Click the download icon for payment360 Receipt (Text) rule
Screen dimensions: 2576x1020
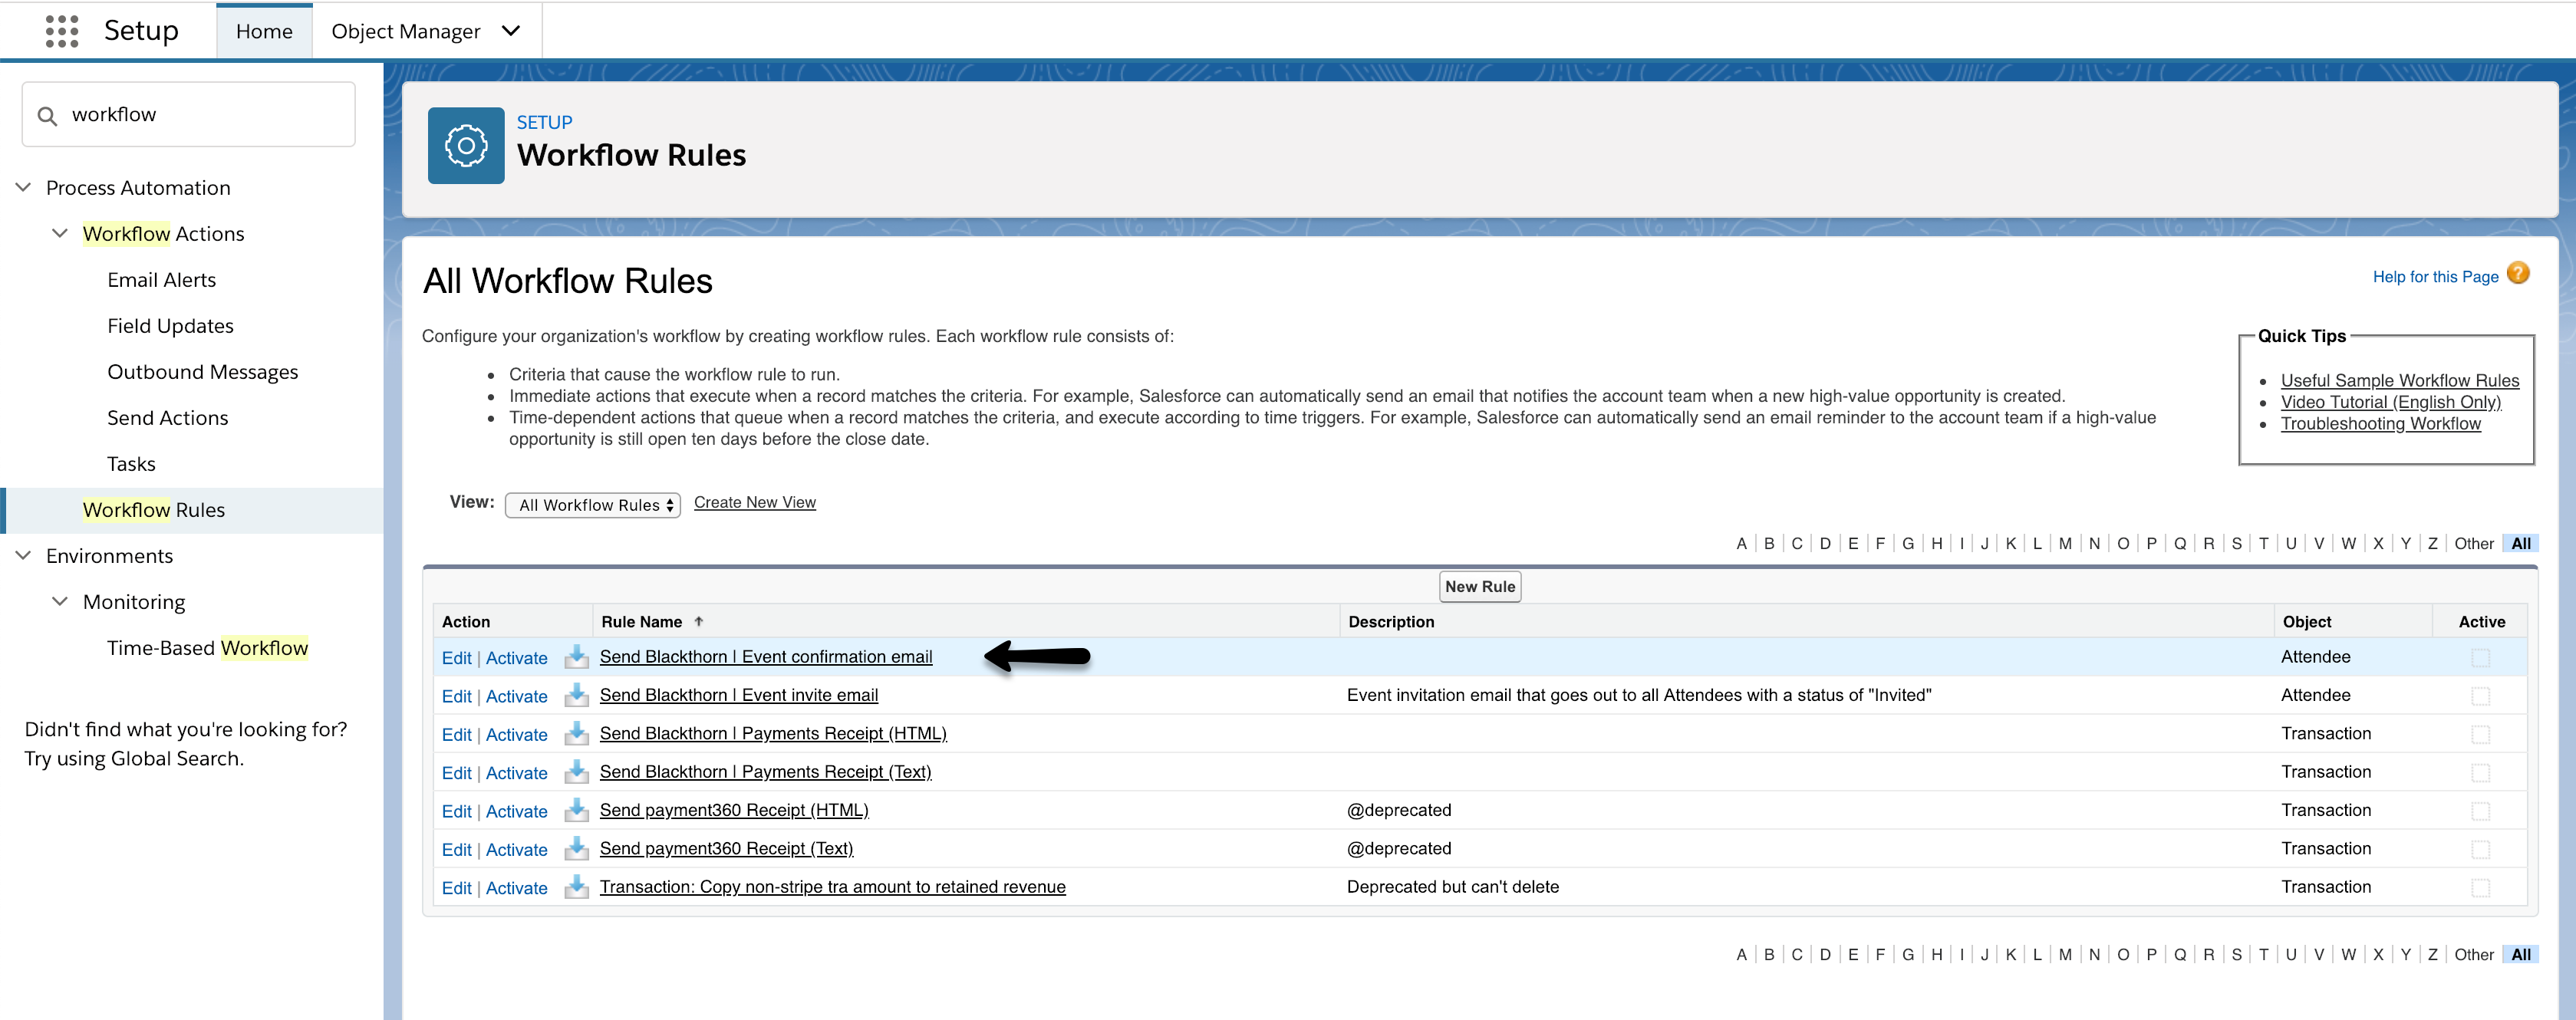tap(576, 849)
